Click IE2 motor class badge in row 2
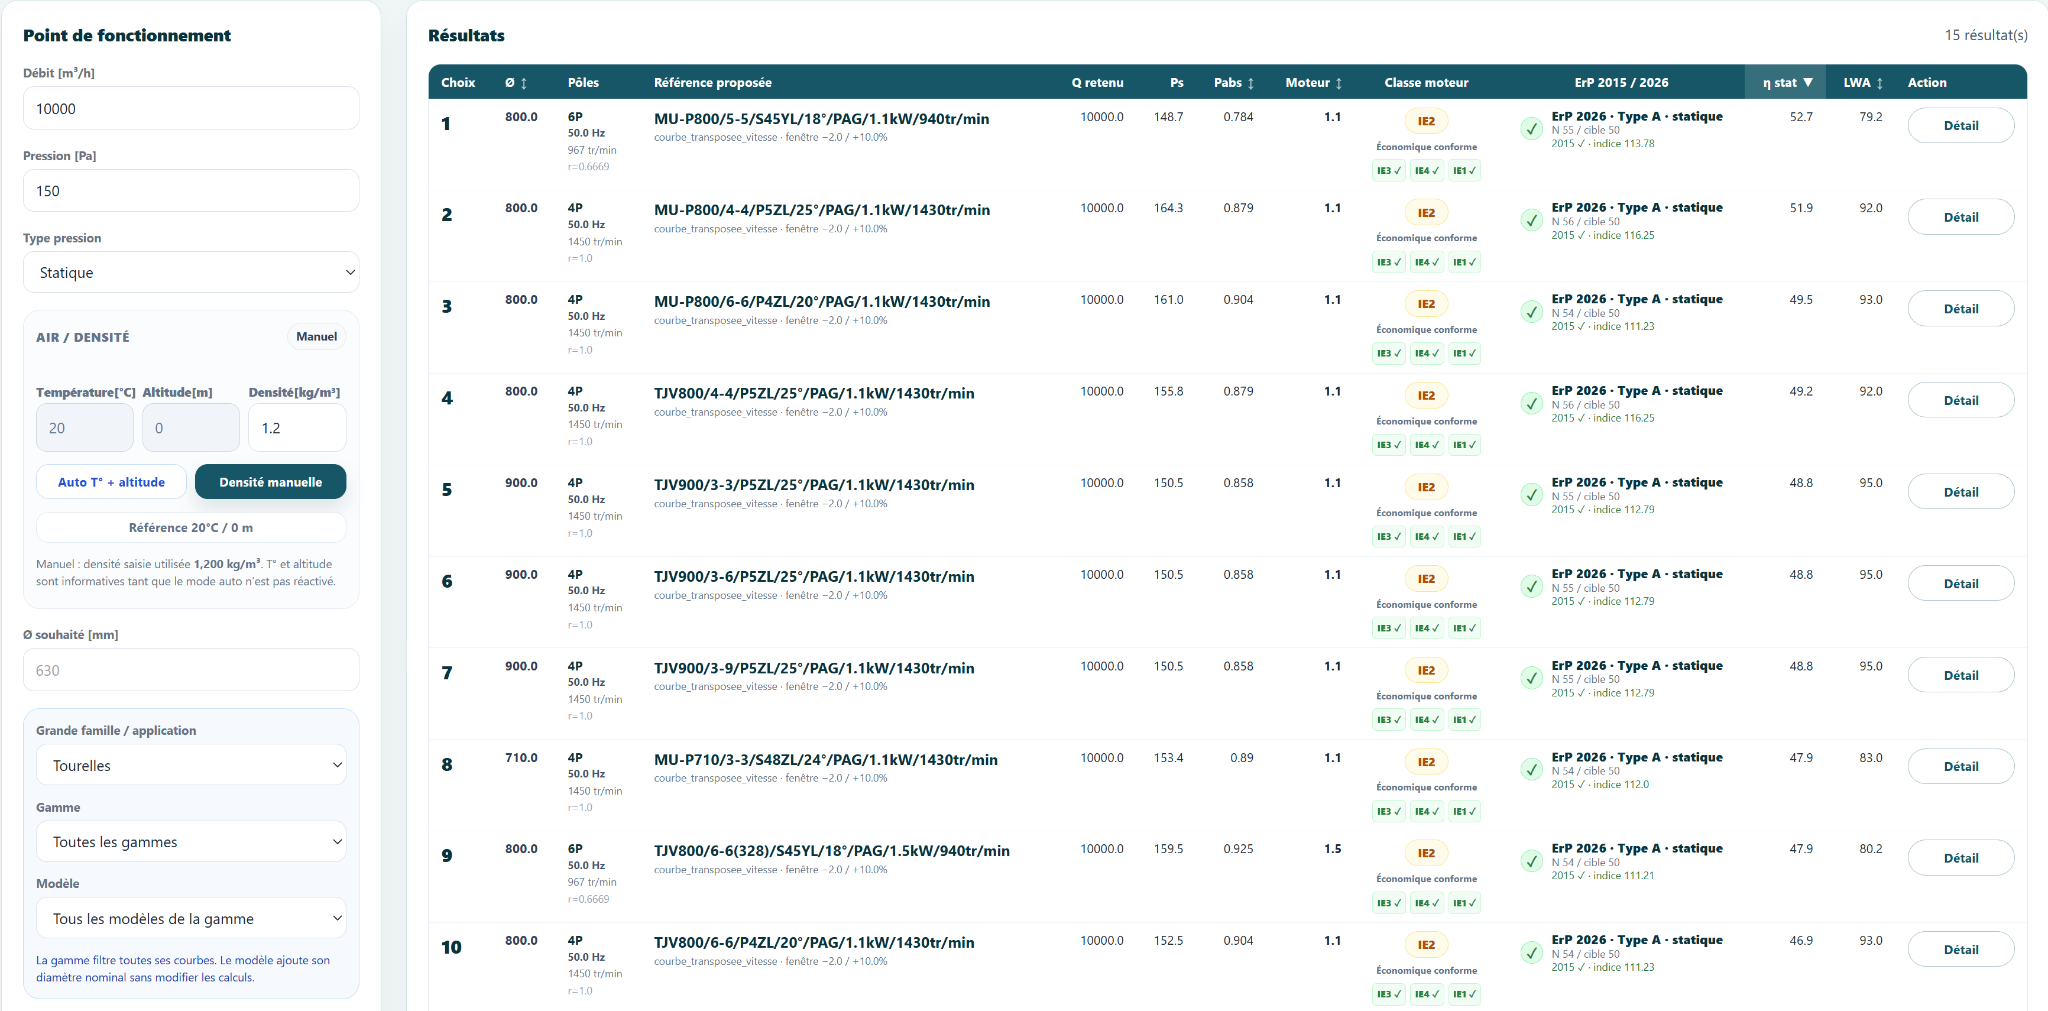 click(1426, 213)
